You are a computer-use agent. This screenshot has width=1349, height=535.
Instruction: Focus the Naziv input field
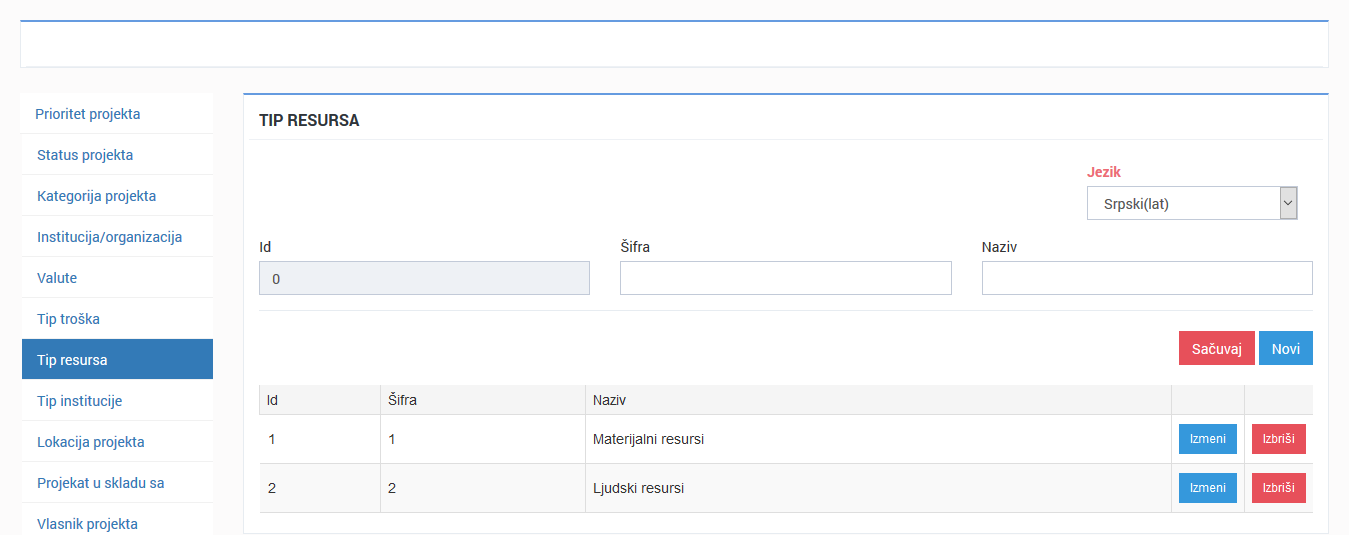click(x=1146, y=279)
